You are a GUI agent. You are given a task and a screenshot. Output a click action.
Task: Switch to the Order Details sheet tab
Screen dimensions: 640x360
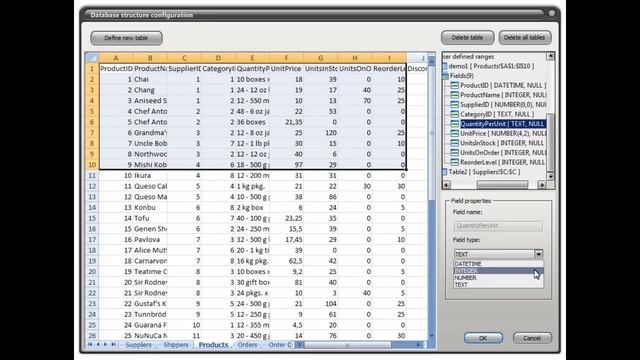[280, 345]
